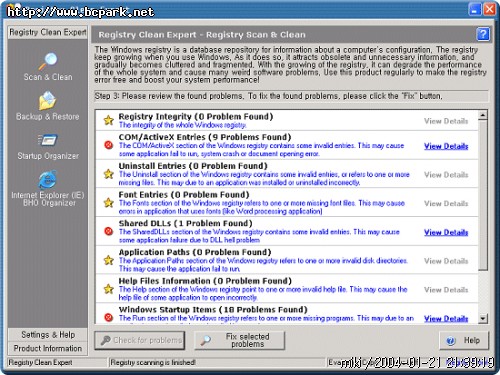This screenshot has height=375, width=500.
Task: Click grayed View Details for Application Paths
Action: pos(446,261)
